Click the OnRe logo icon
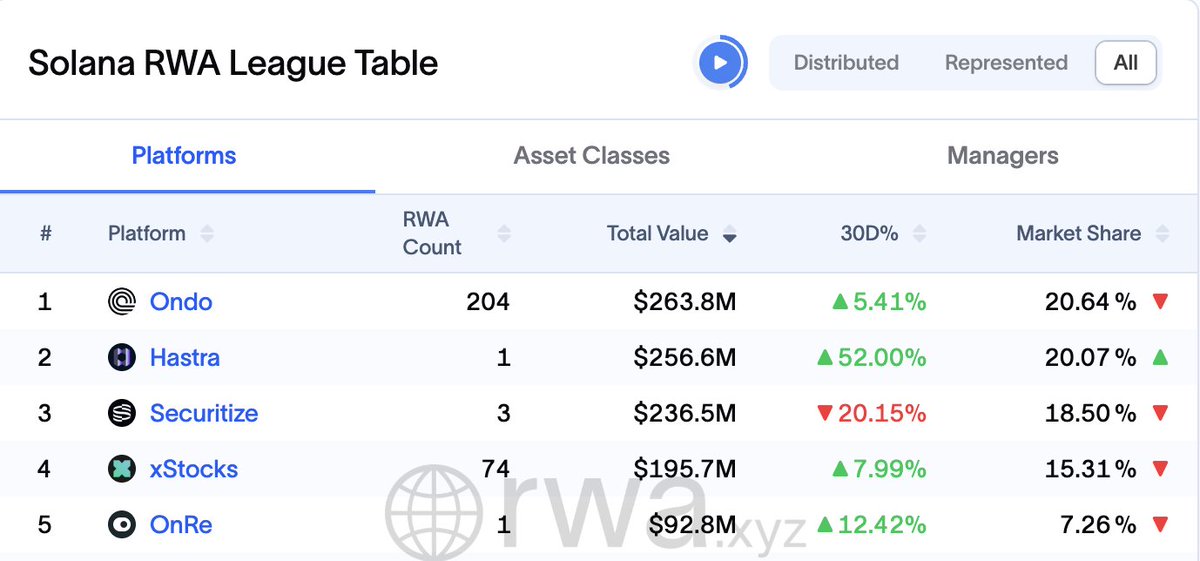This screenshot has width=1200, height=561. click(x=122, y=525)
